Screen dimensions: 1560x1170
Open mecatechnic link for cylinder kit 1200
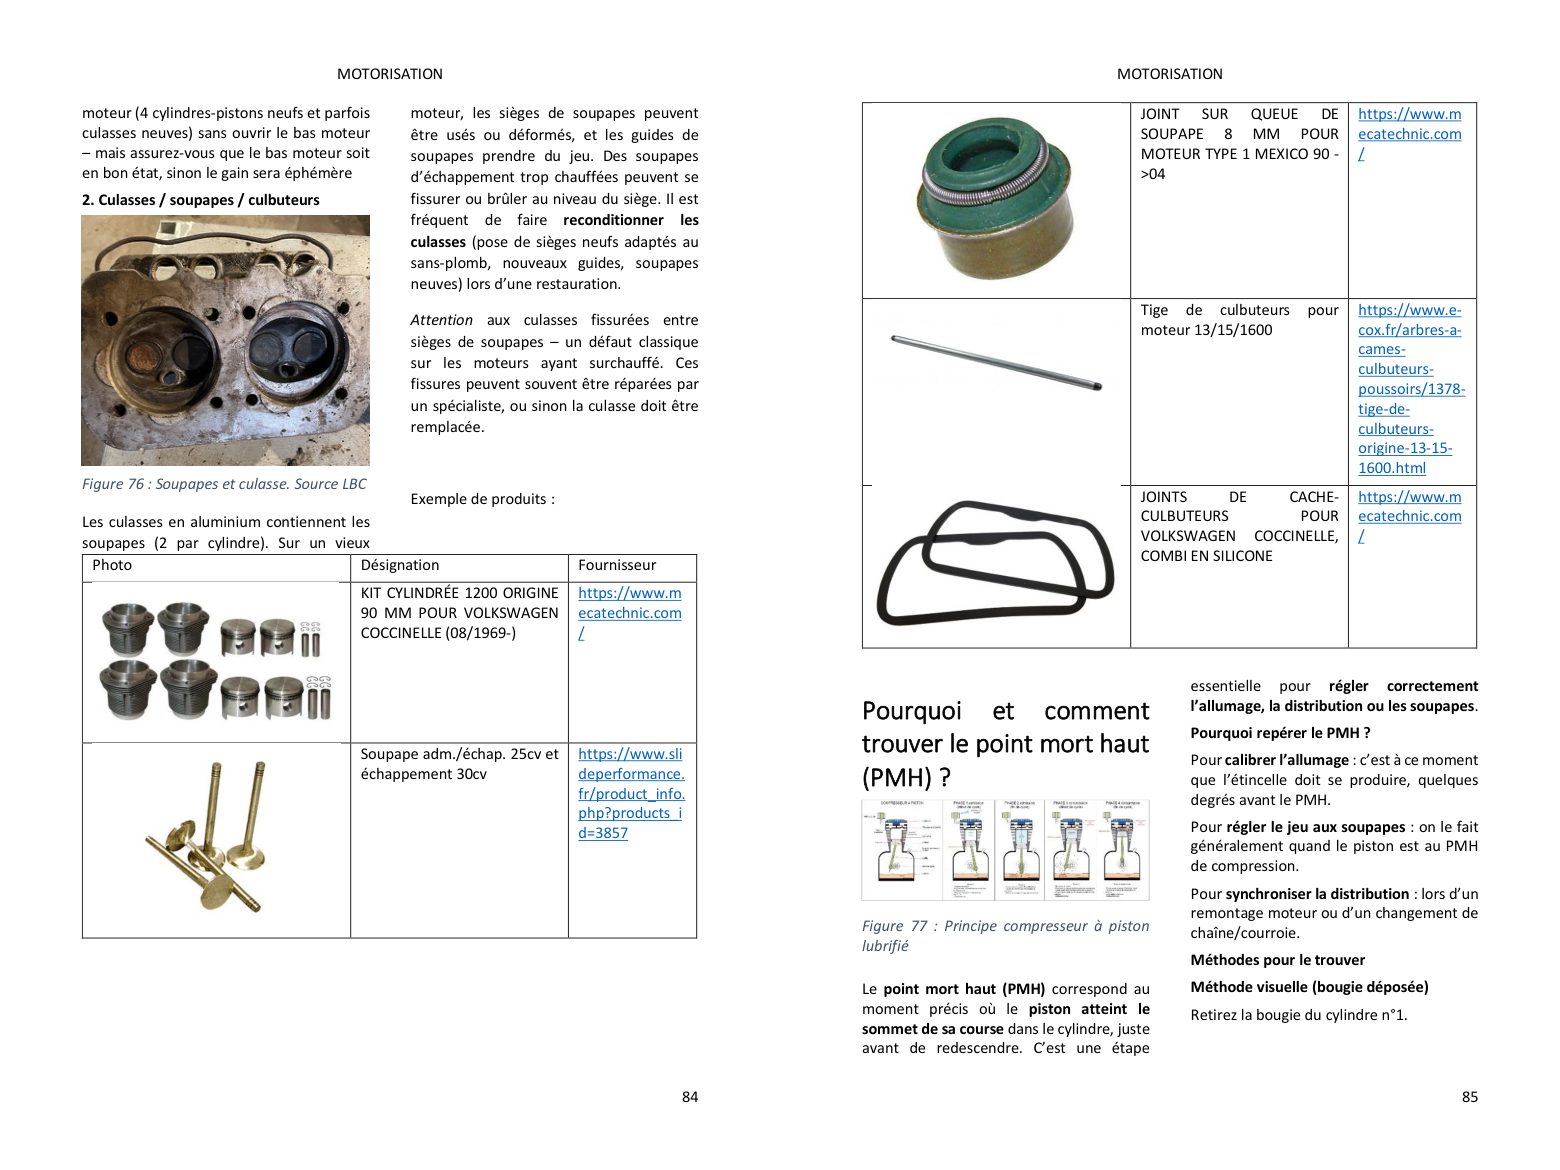pyautogui.click(x=630, y=613)
